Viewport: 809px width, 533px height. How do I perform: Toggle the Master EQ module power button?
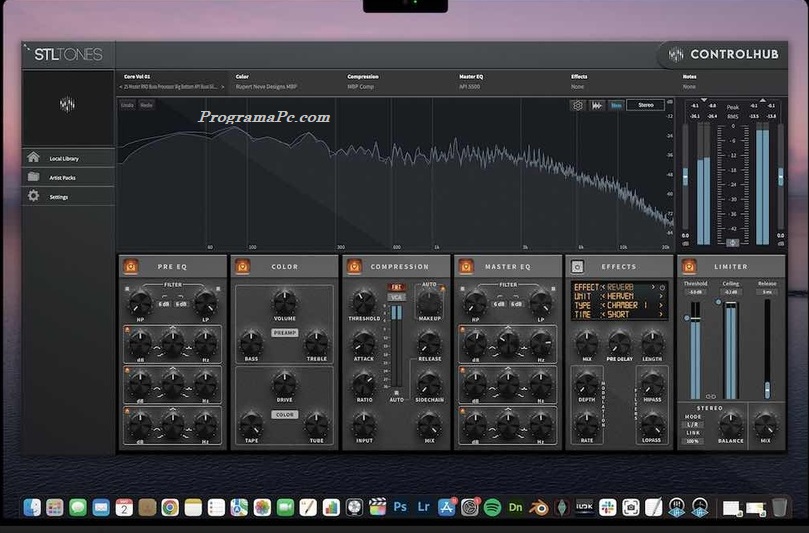tap(466, 266)
